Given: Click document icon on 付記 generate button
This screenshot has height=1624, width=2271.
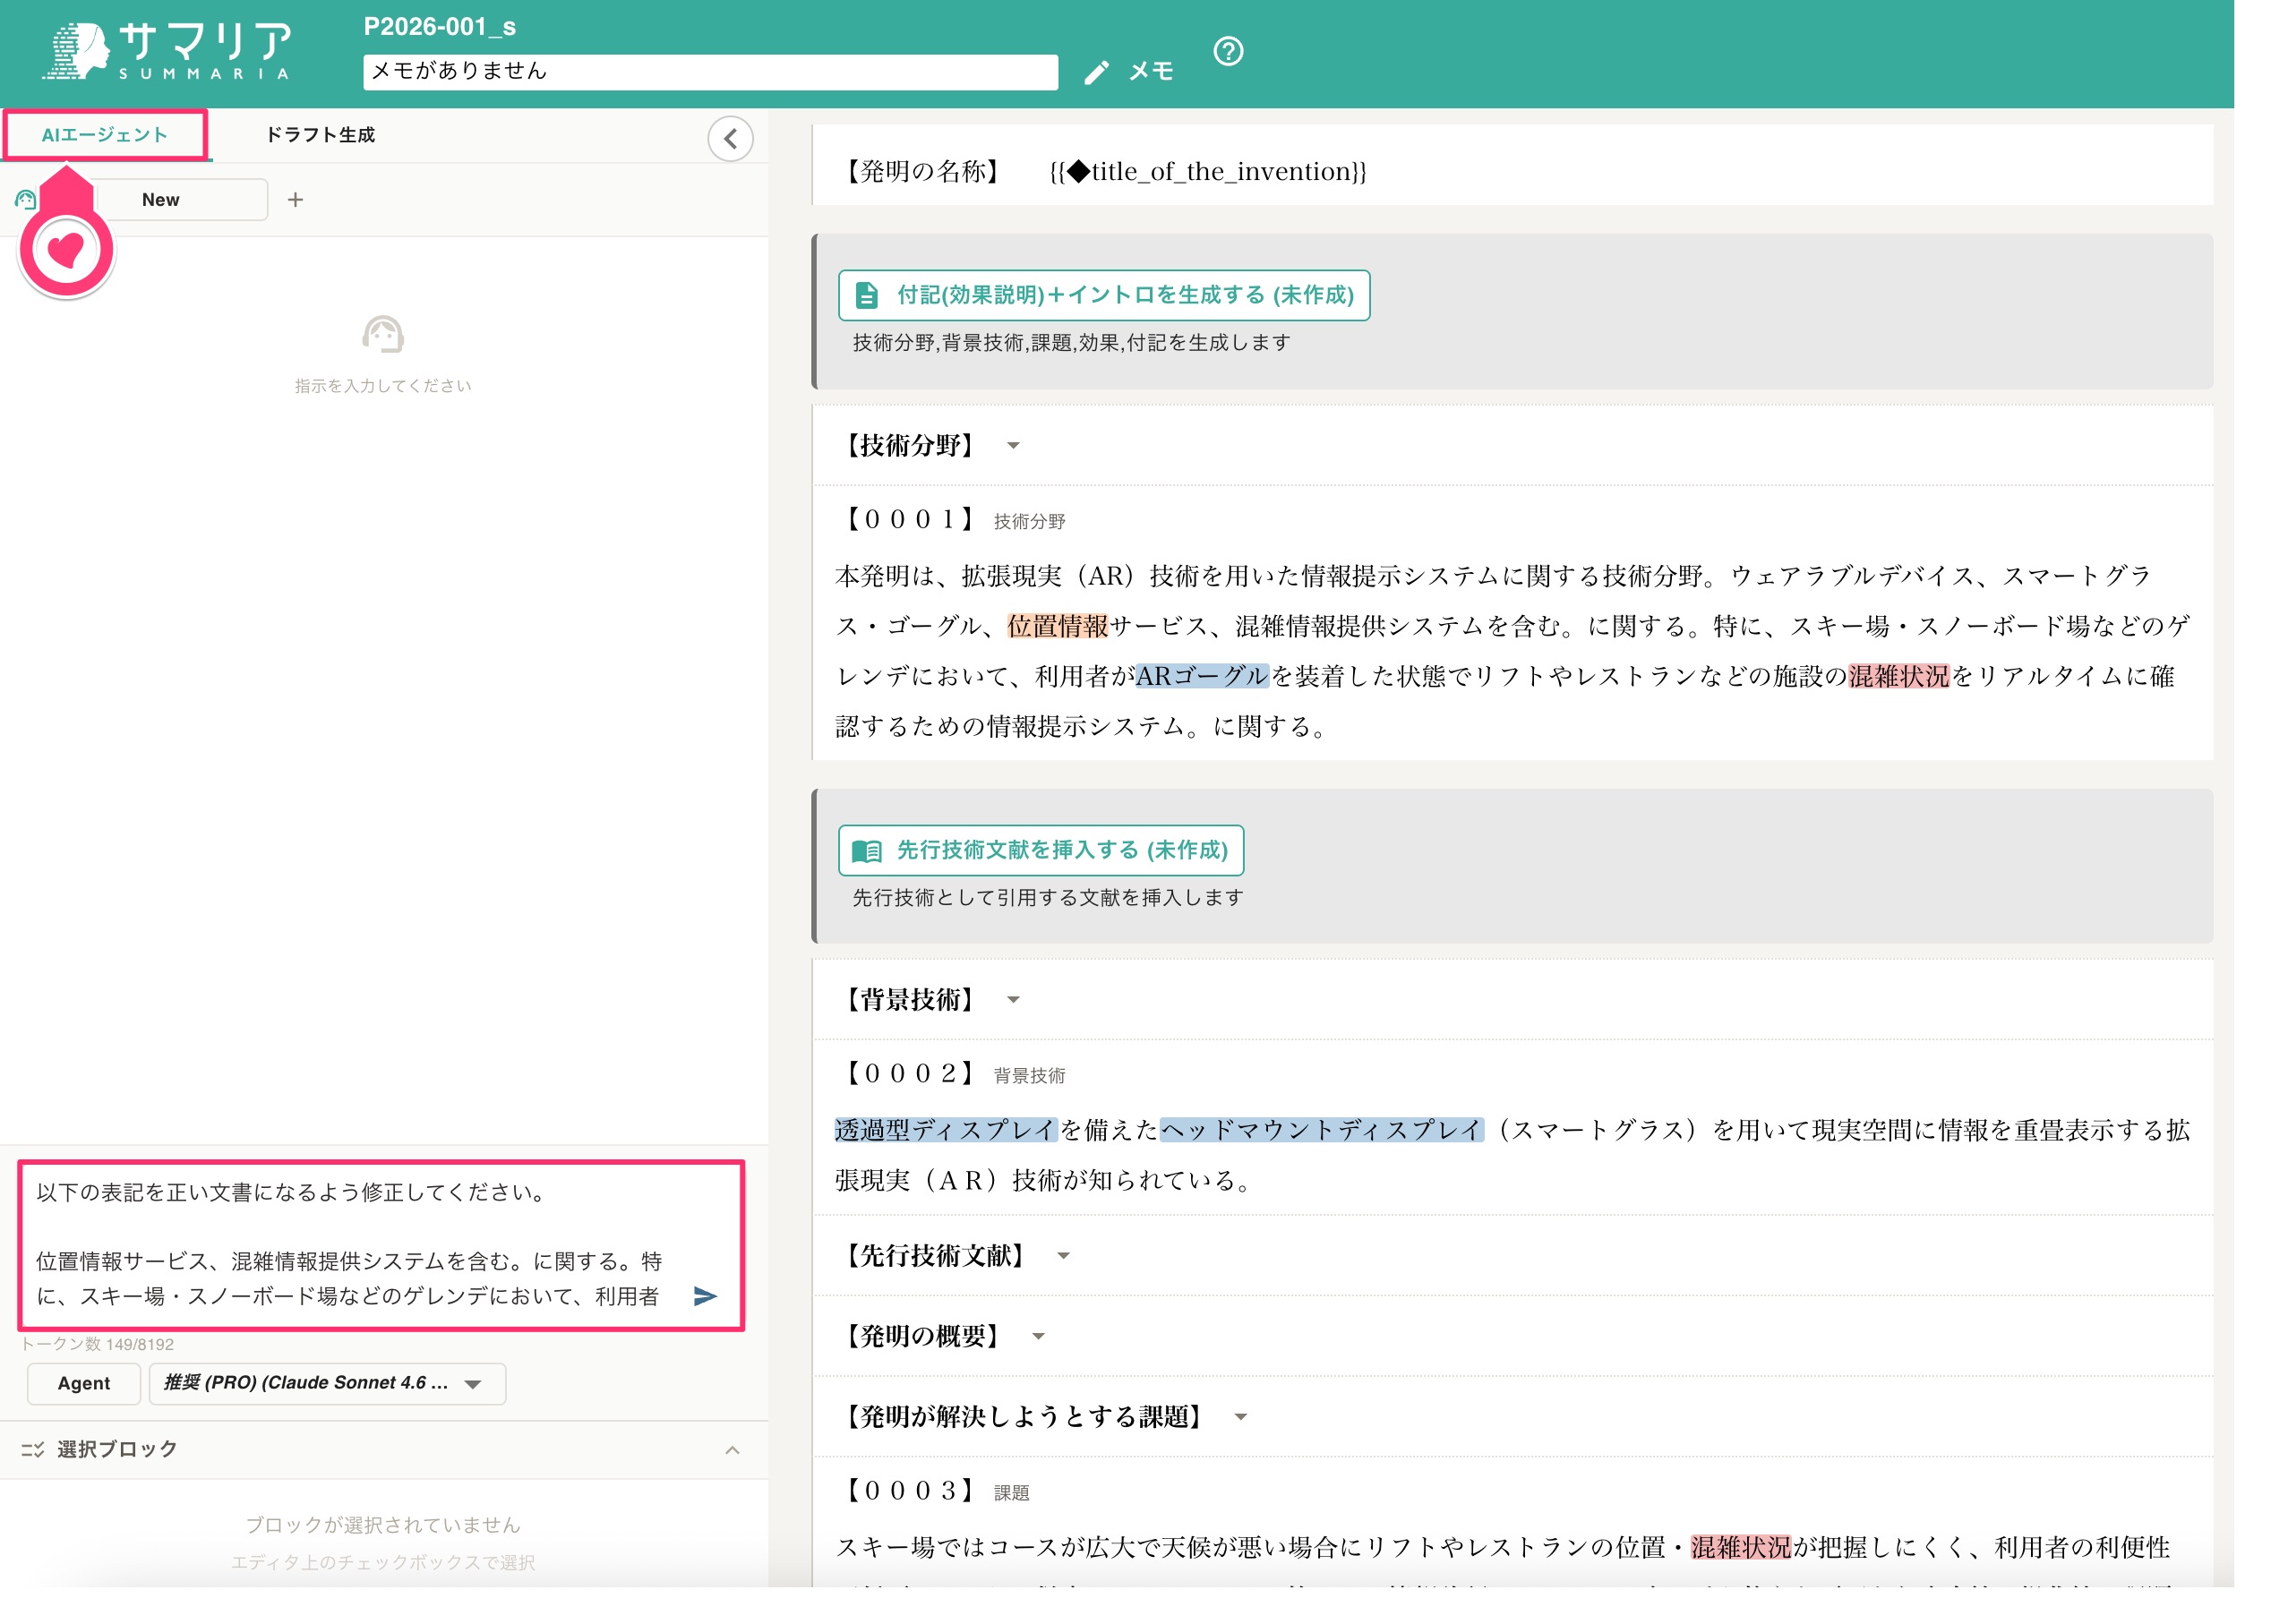Looking at the screenshot, I should (x=867, y=295).
